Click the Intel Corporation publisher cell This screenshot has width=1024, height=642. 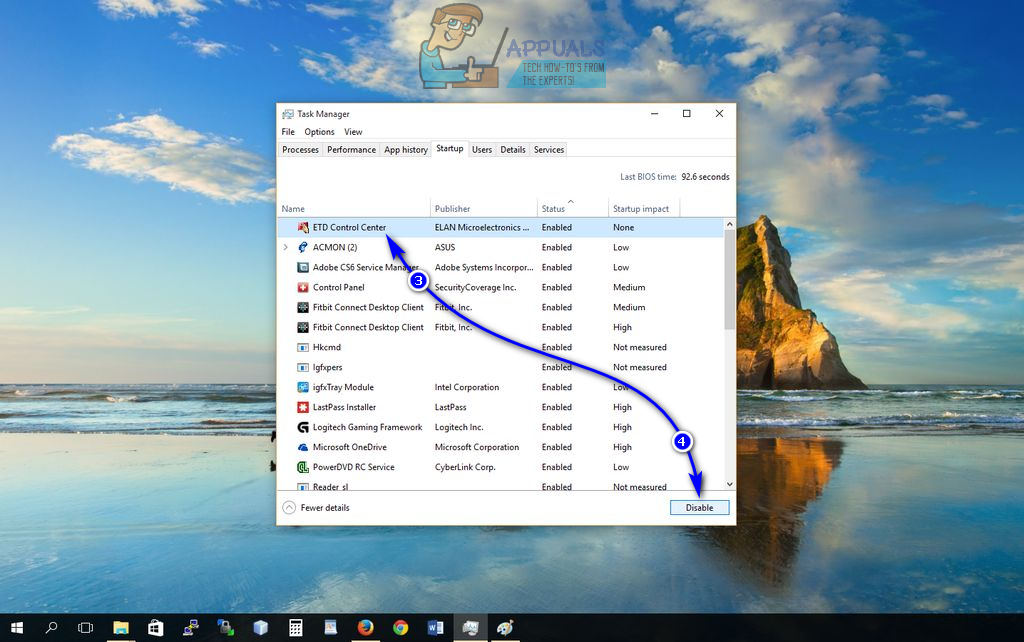tap(467, 387)
